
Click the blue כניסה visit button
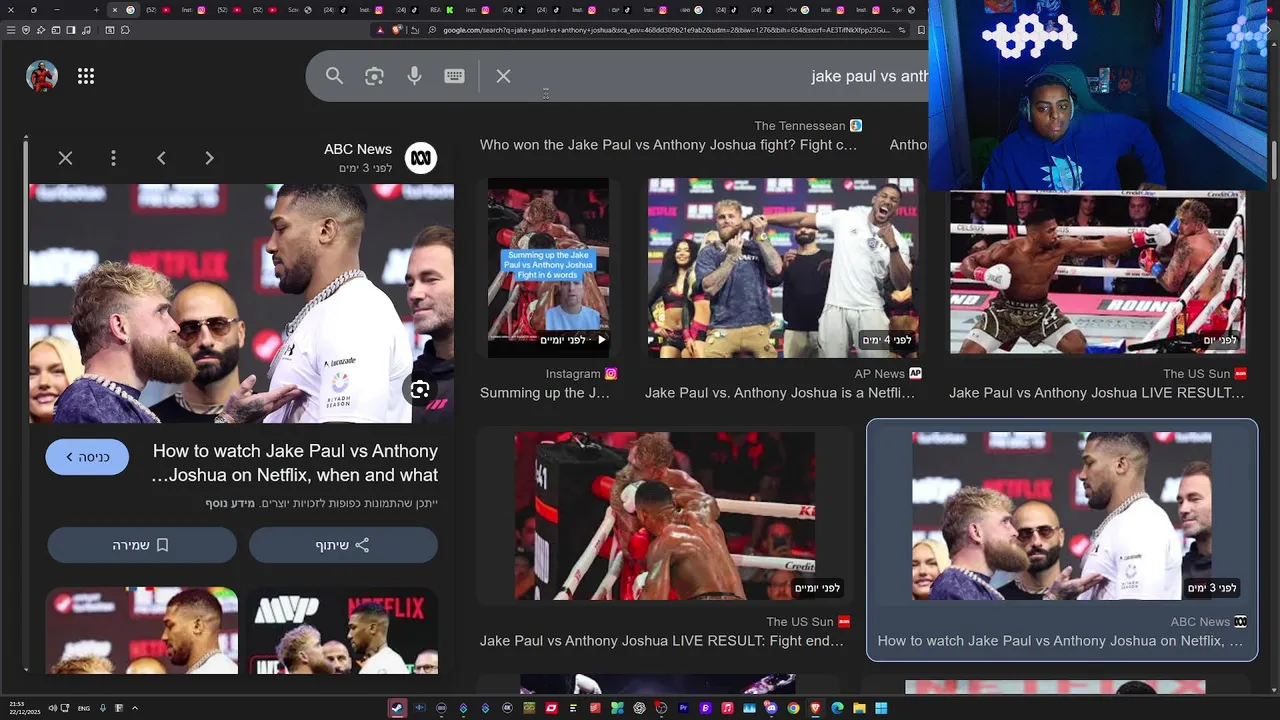pyautogui.click(x=87, y=457)
